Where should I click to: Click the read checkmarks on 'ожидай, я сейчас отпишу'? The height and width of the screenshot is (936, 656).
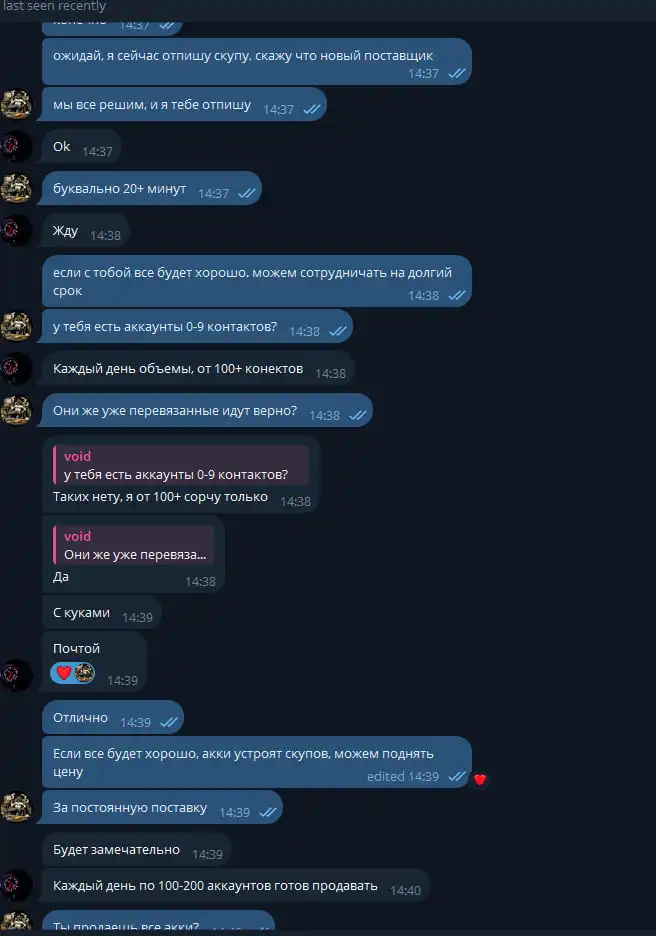(457, 73)
